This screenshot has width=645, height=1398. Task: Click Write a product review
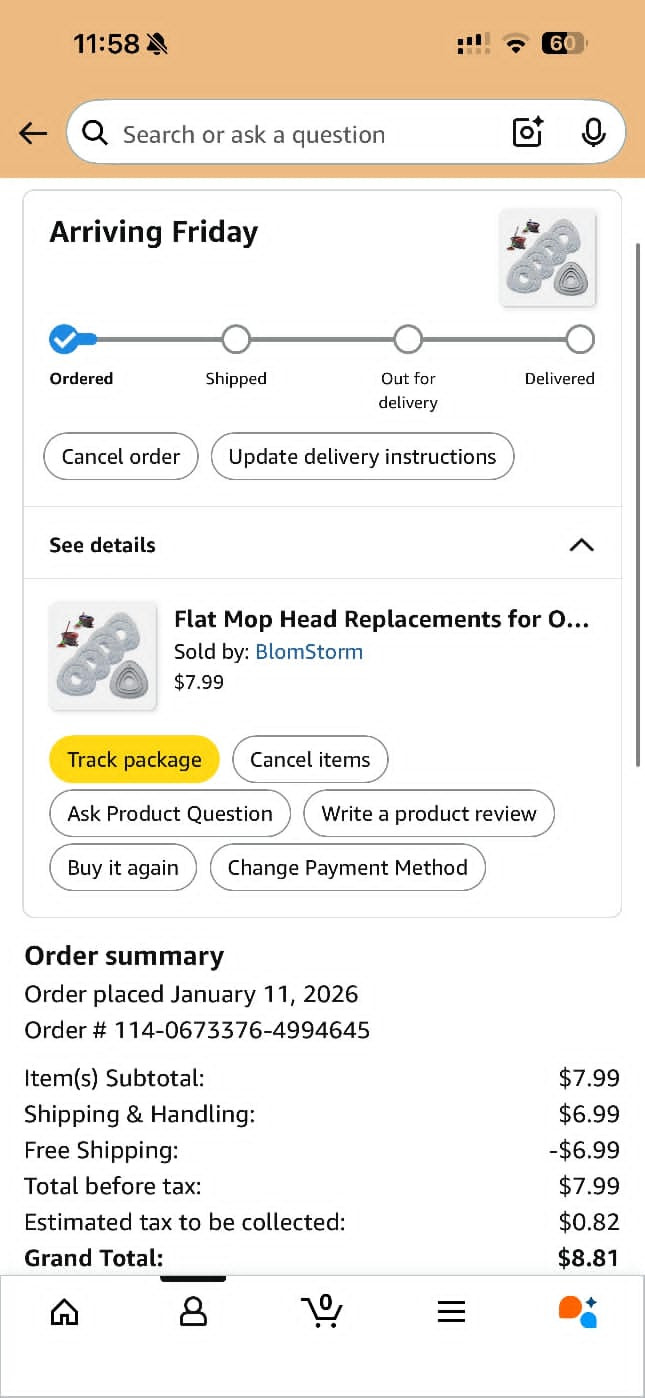pos(429,814)
